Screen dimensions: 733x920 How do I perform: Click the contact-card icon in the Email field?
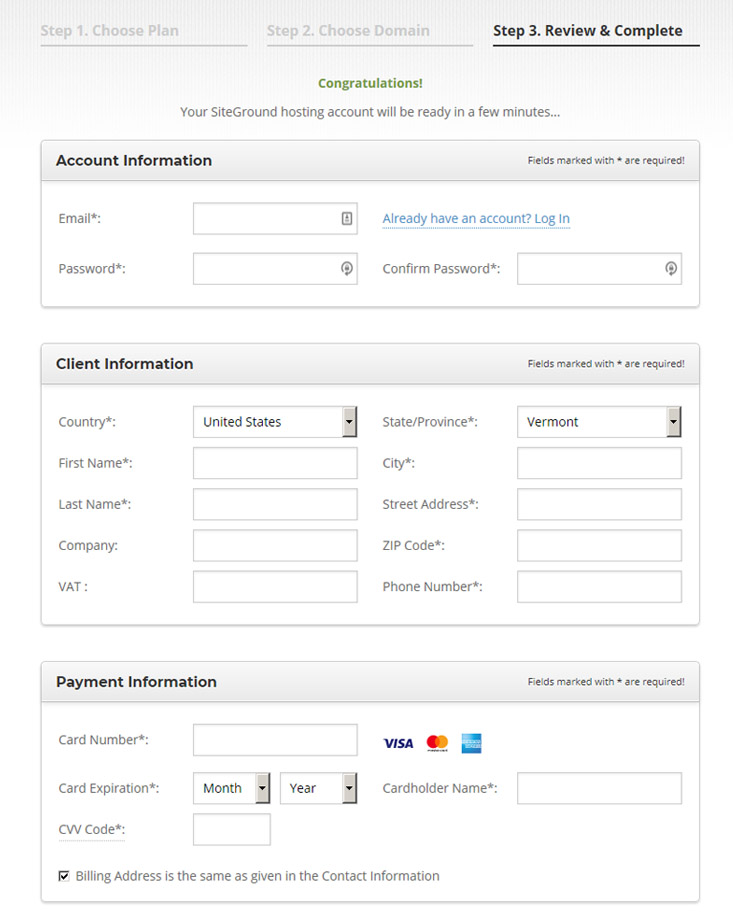click(347, 218)
